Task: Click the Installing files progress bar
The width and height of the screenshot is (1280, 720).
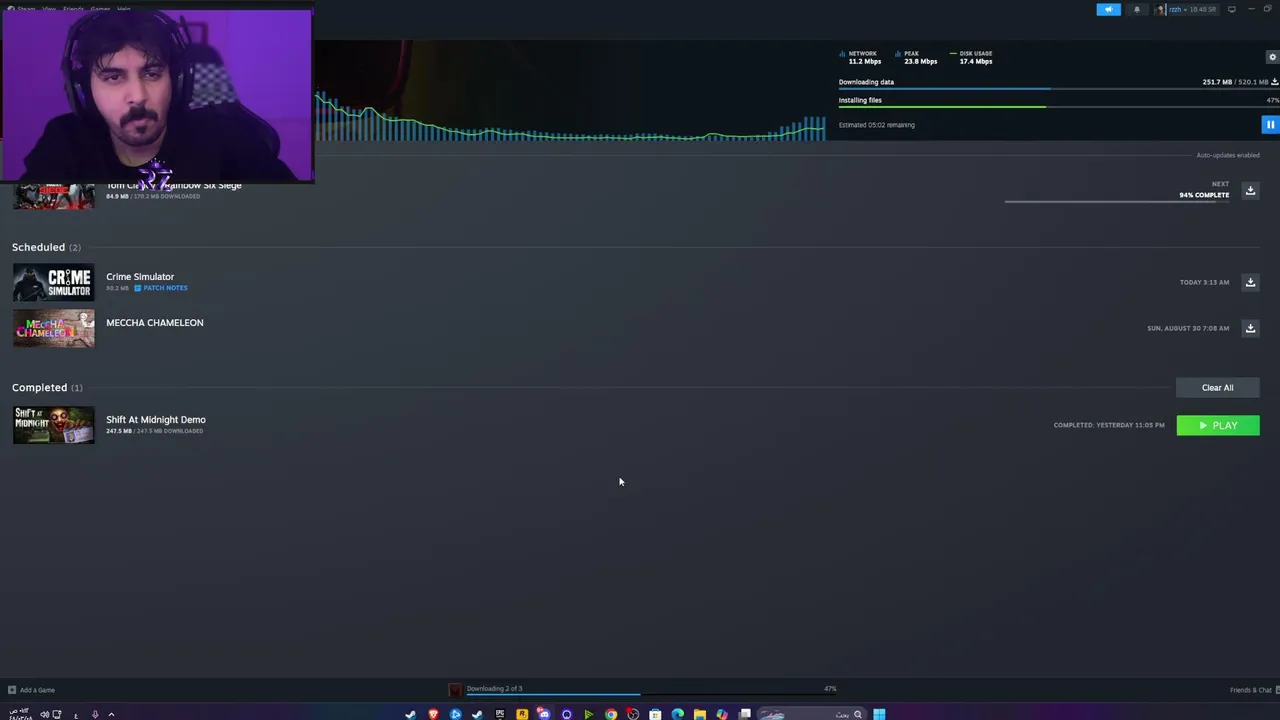Action: pos(1058,107)
